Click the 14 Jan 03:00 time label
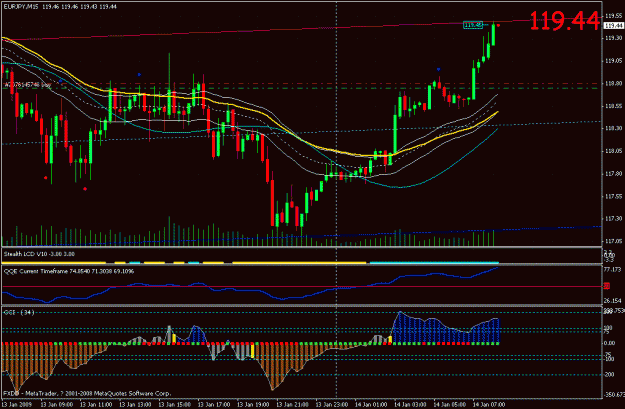The height and width of the screenshot is (409, 625). pos(410,404)
